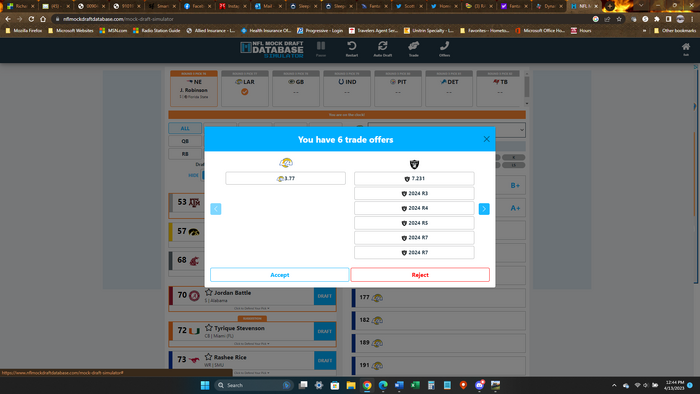Open Chrome from the Windows taskbar
Viewport: 700px width, 394px height.
click(x=367, y=385)
